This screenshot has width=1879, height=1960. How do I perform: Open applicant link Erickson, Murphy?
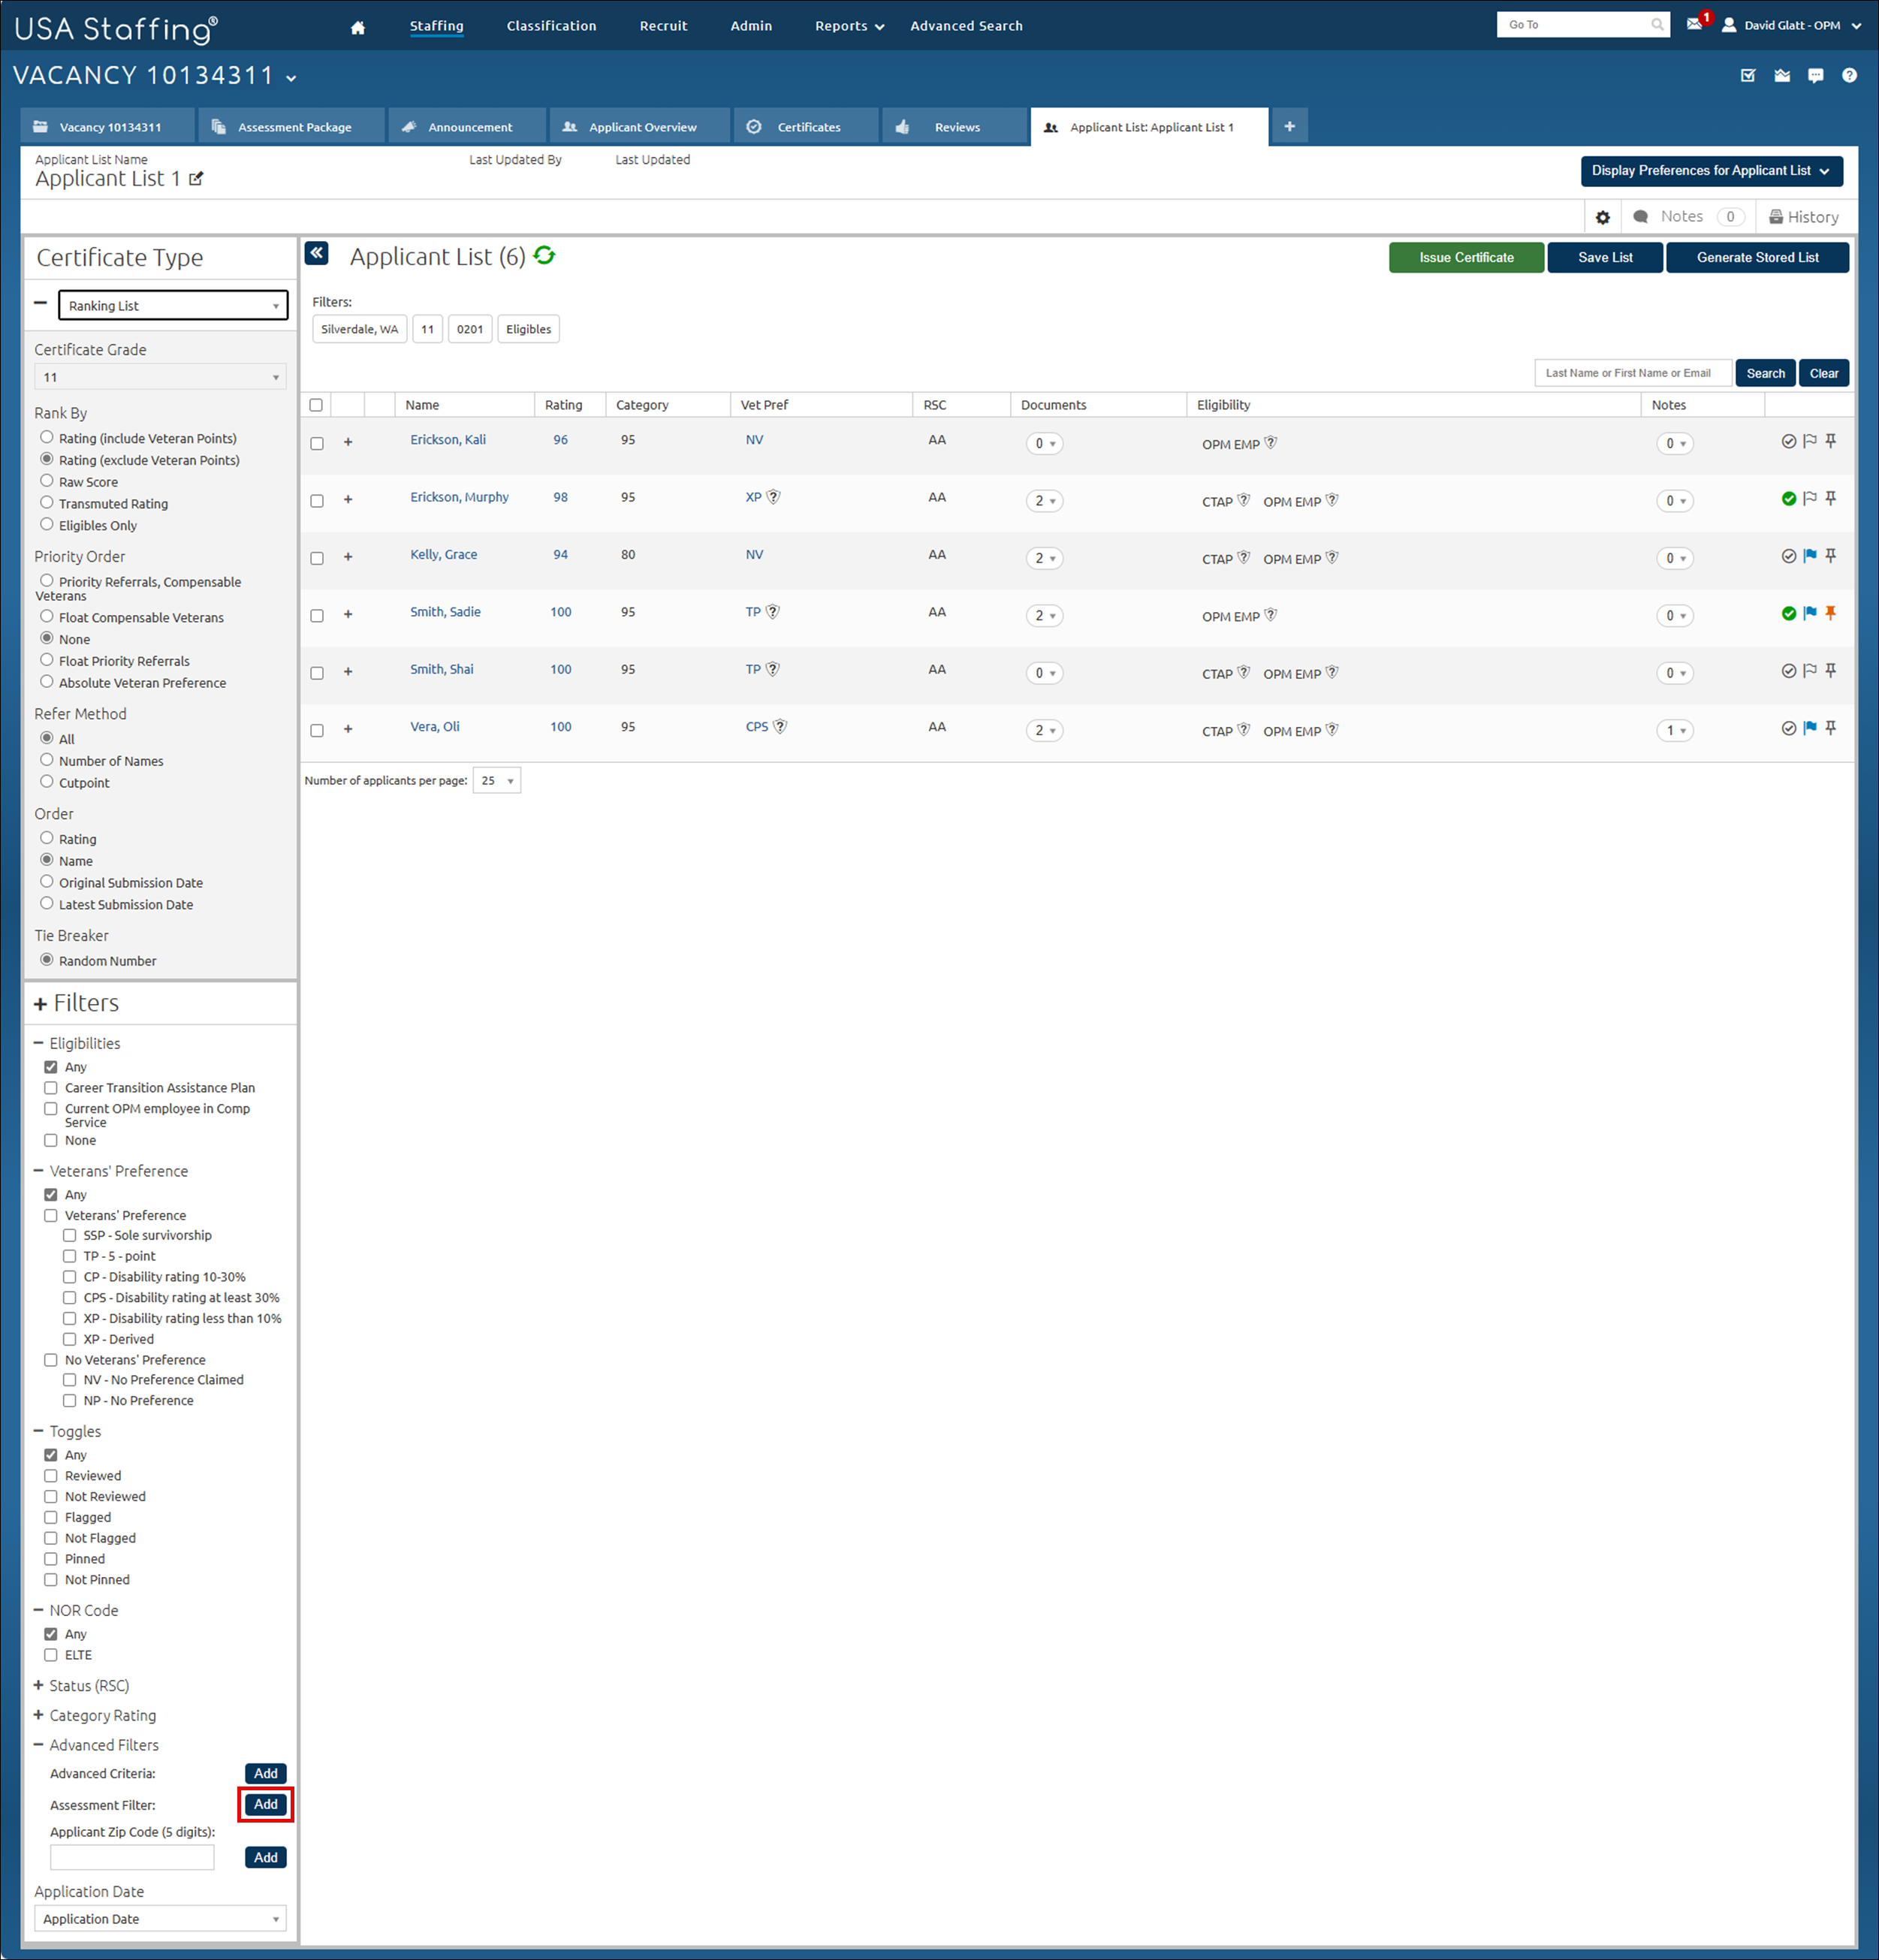pyautogui.click(x=459, y=497)
